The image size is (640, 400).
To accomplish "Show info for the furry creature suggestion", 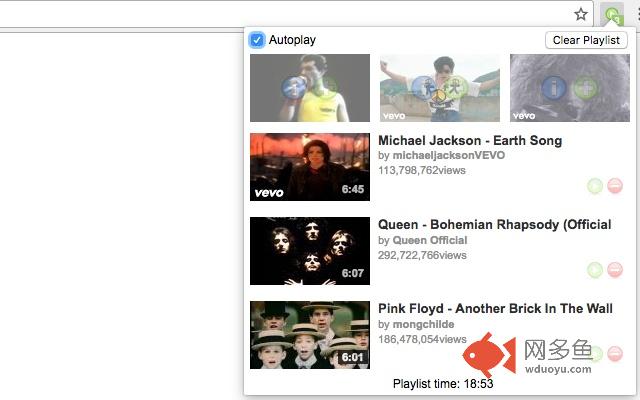I will coord(554,88).
